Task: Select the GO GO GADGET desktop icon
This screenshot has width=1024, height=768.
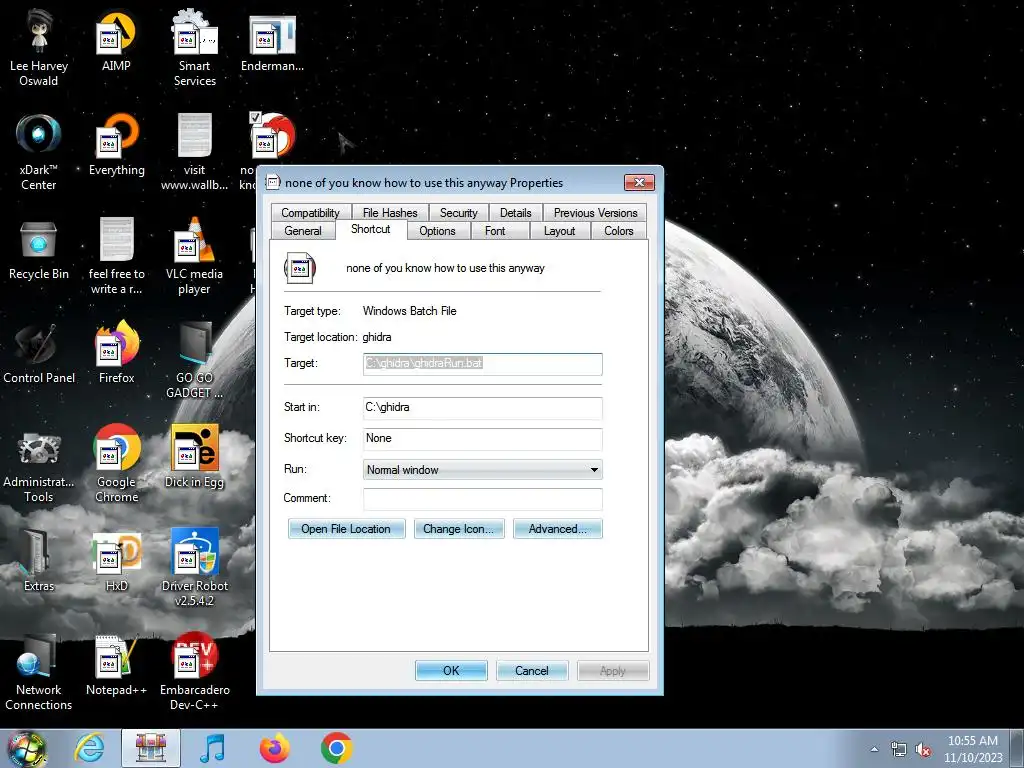Action: 194,359
